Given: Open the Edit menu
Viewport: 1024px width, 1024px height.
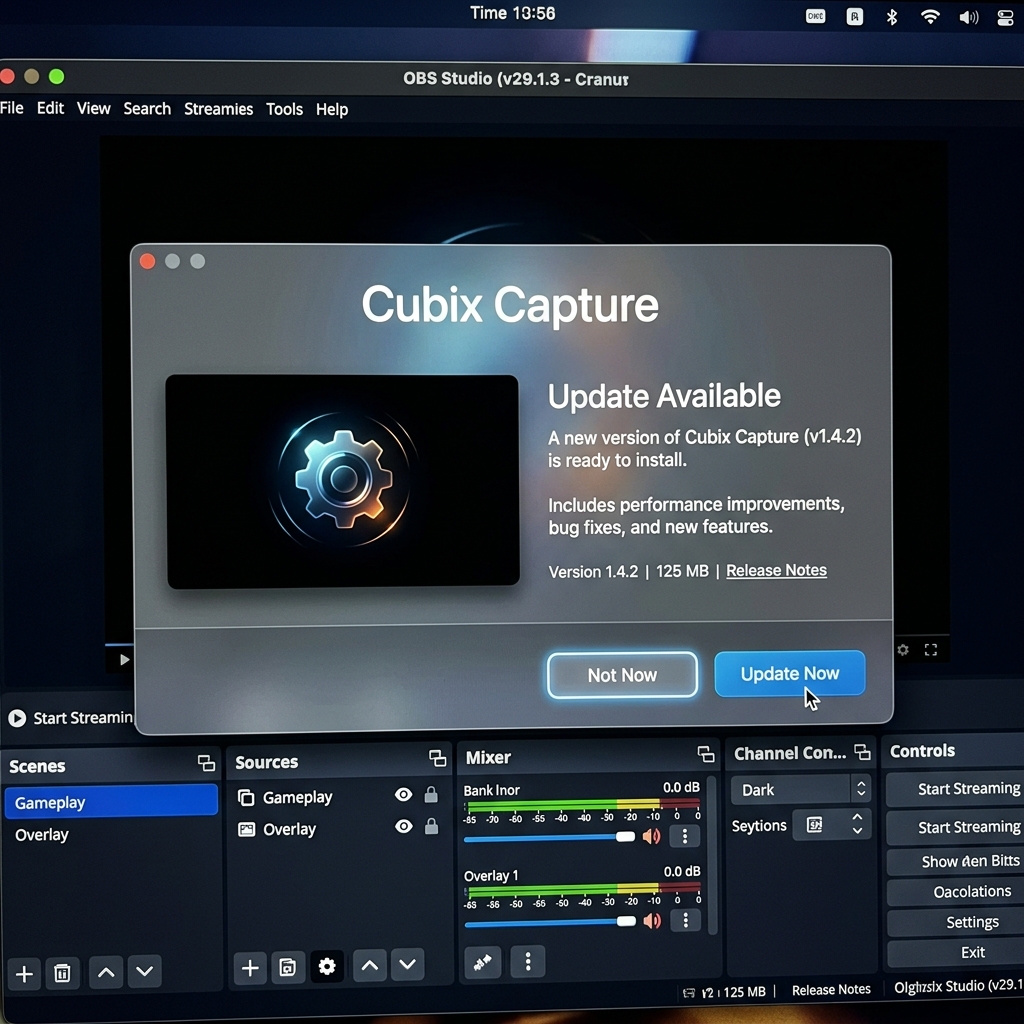Looking at the screenshot, I should 50,108.
